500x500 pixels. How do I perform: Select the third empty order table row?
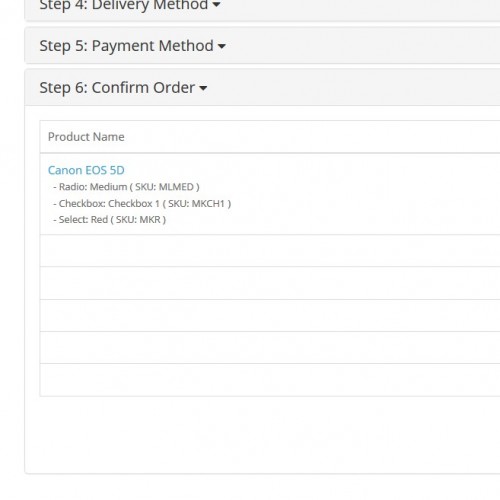(270, 315)
